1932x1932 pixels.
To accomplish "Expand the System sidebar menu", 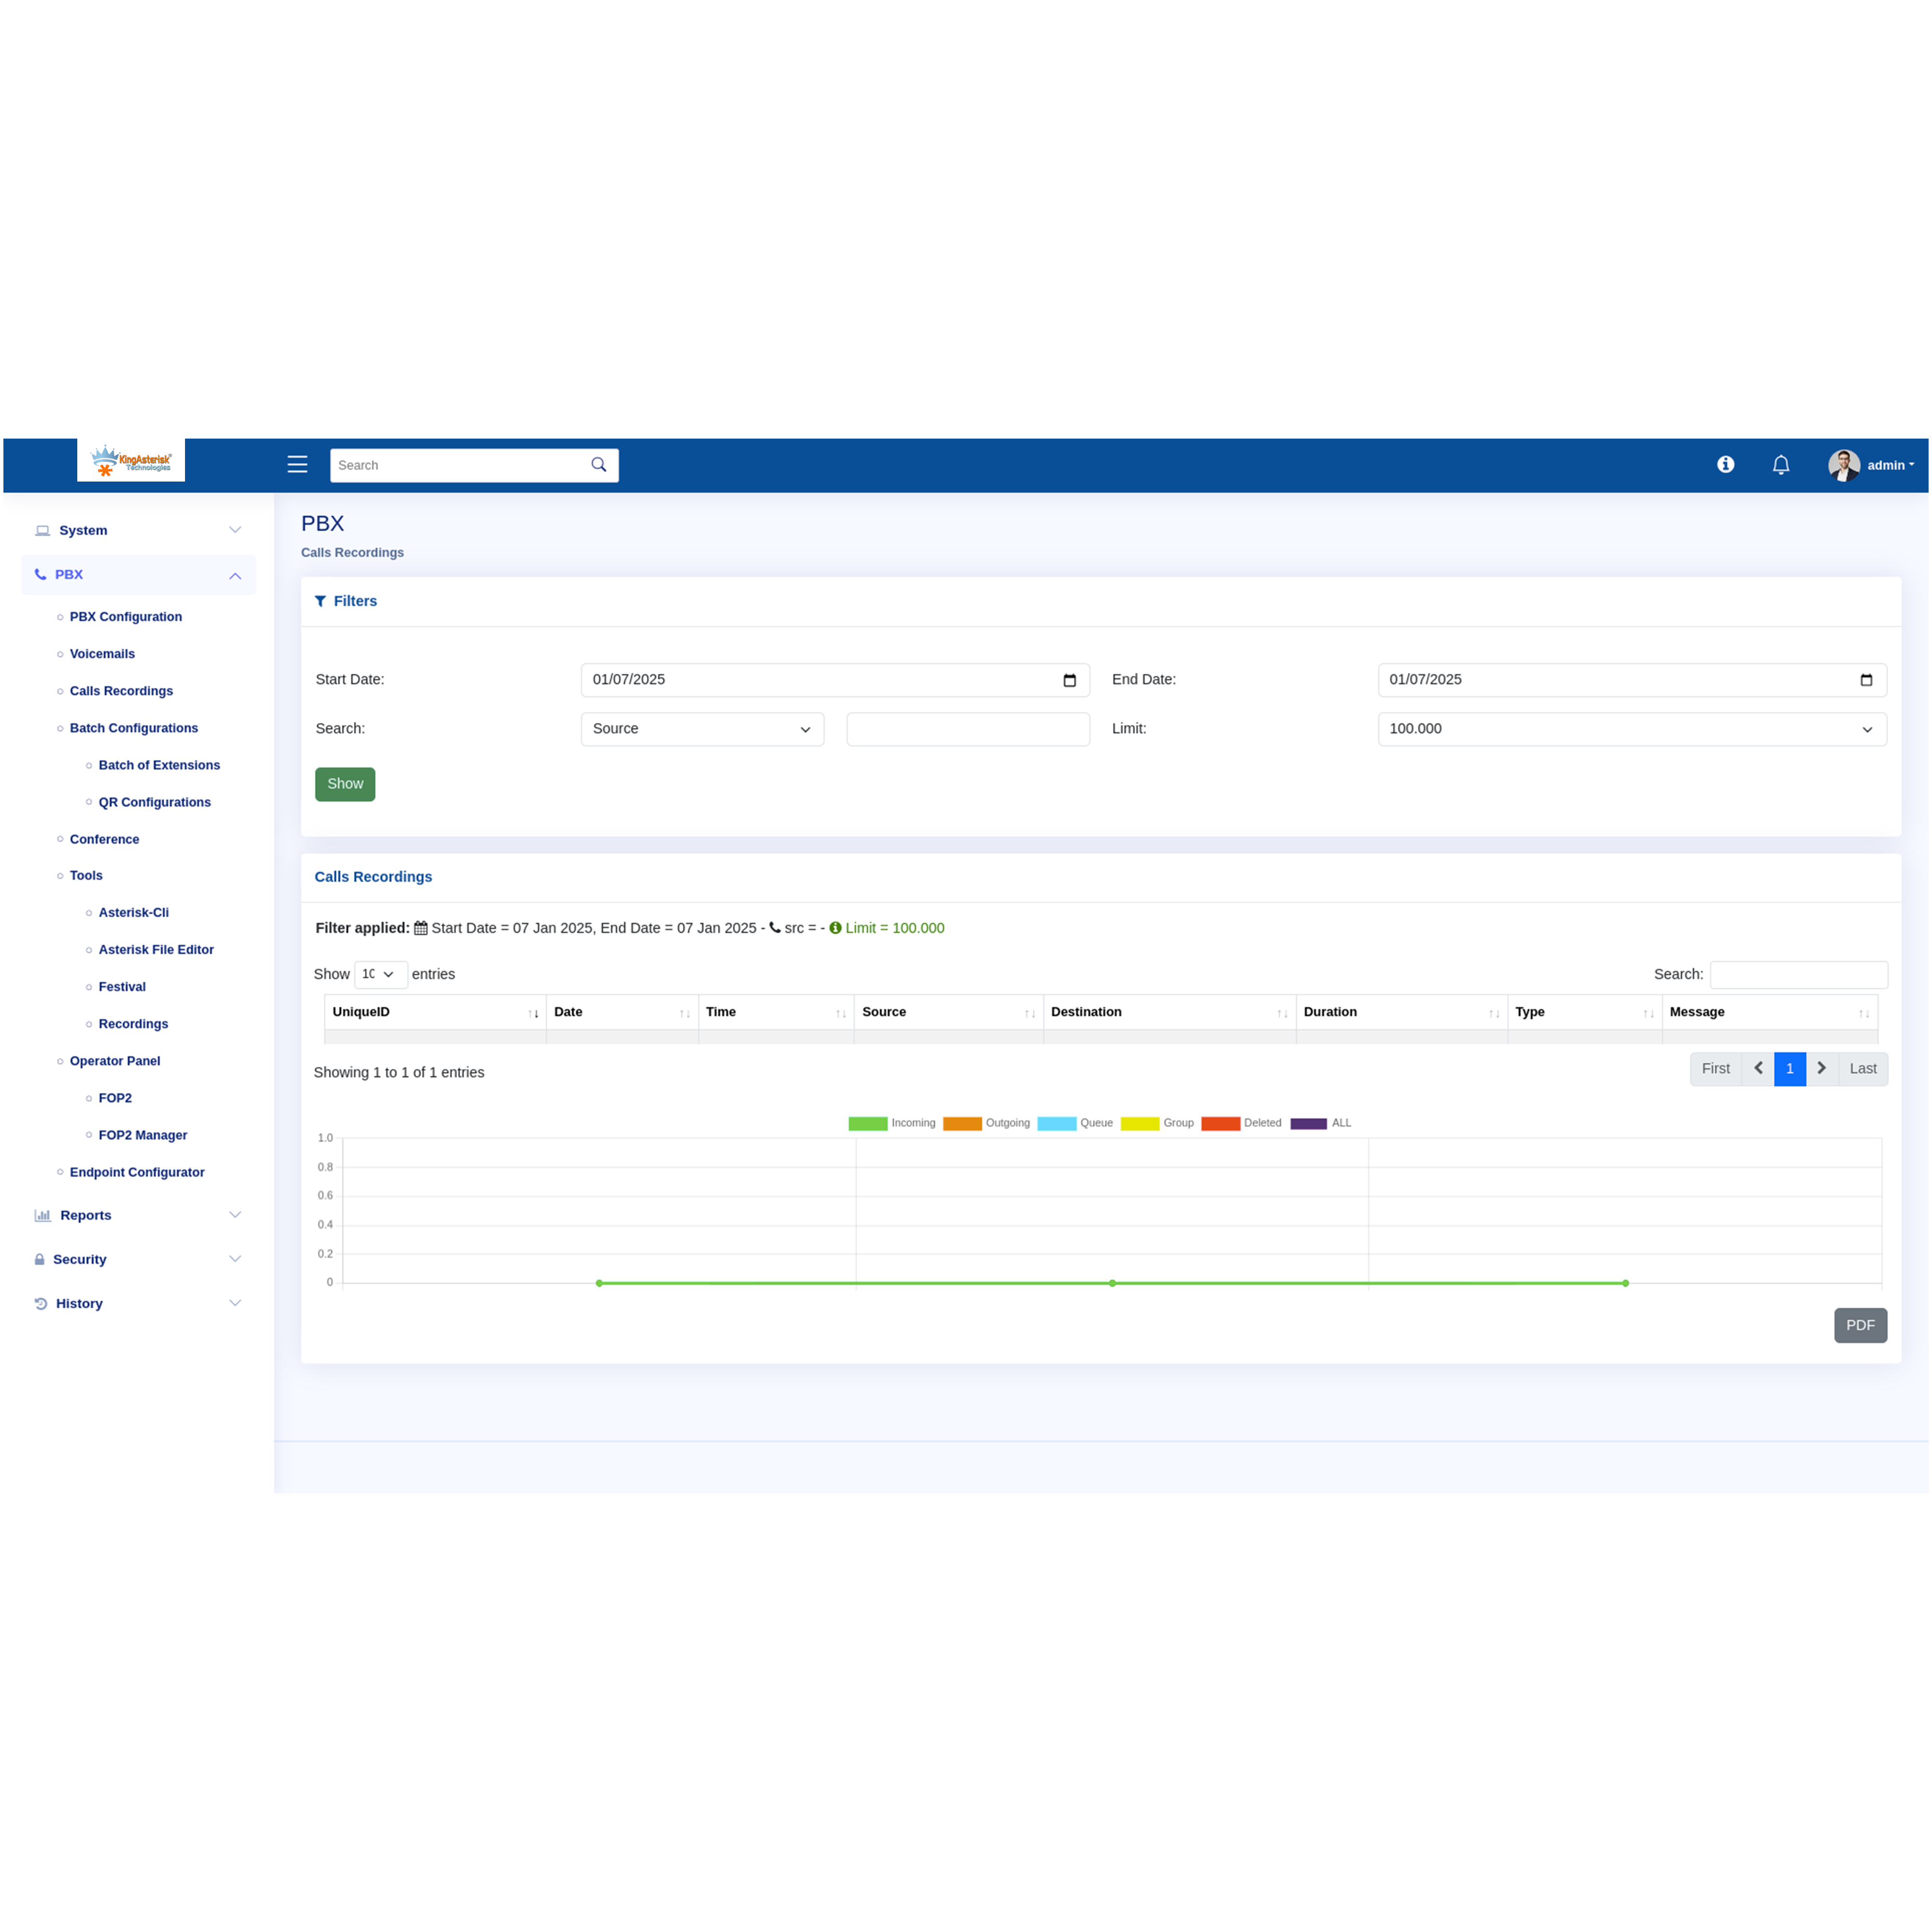I will point(138,530).
